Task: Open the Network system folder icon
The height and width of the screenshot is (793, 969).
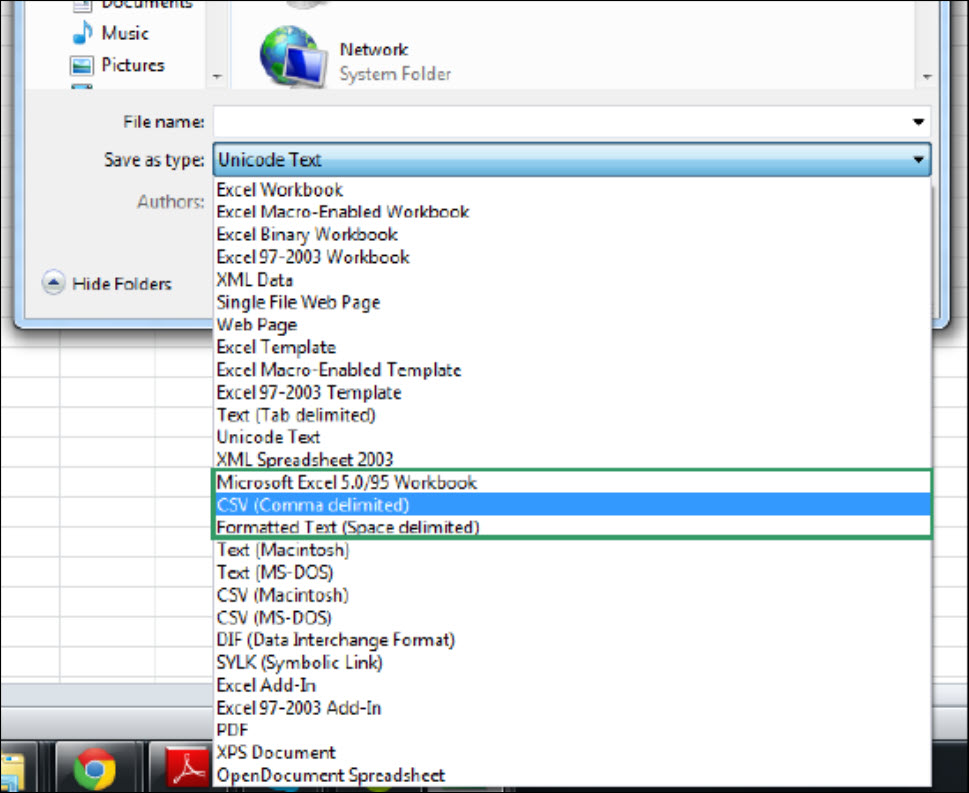Action: coord(293,57)
